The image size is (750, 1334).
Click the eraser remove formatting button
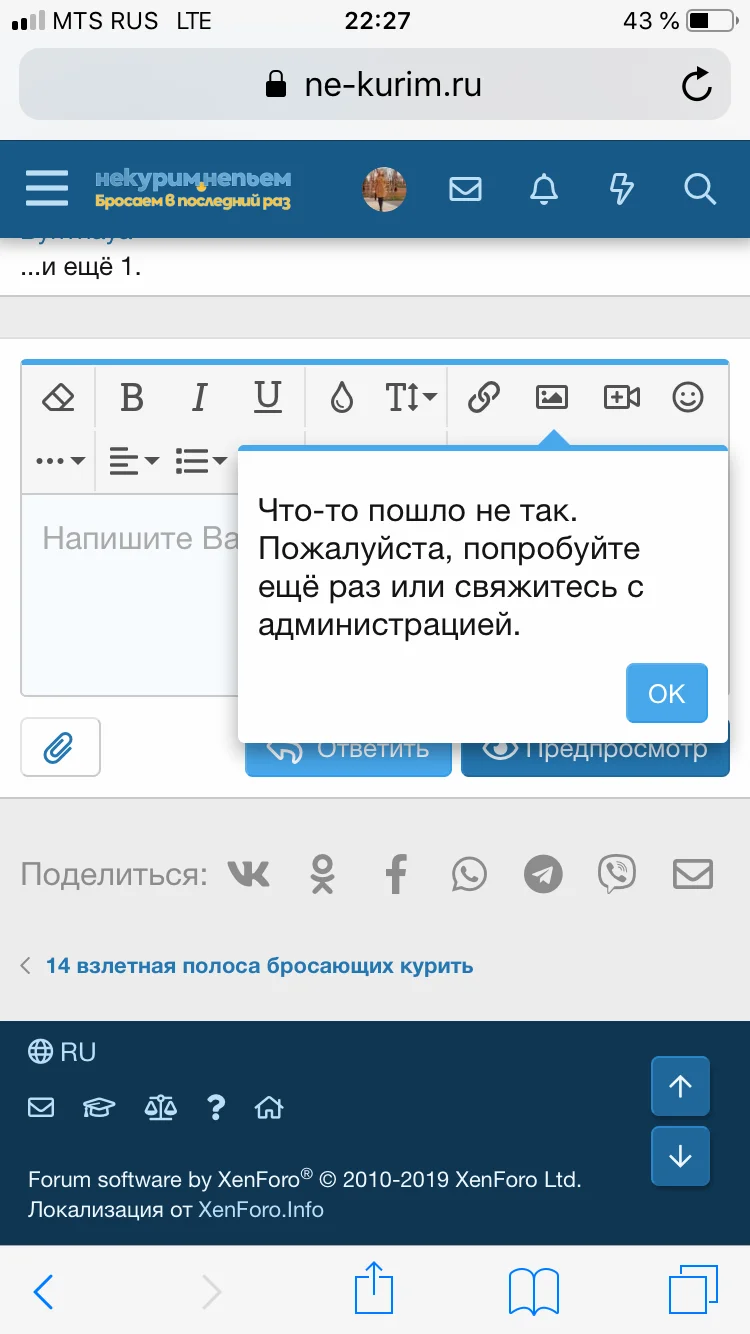tap(58, 398)
